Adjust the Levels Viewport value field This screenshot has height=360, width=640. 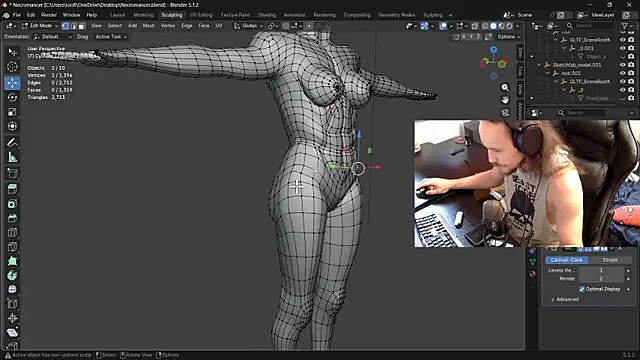[601, 270]
